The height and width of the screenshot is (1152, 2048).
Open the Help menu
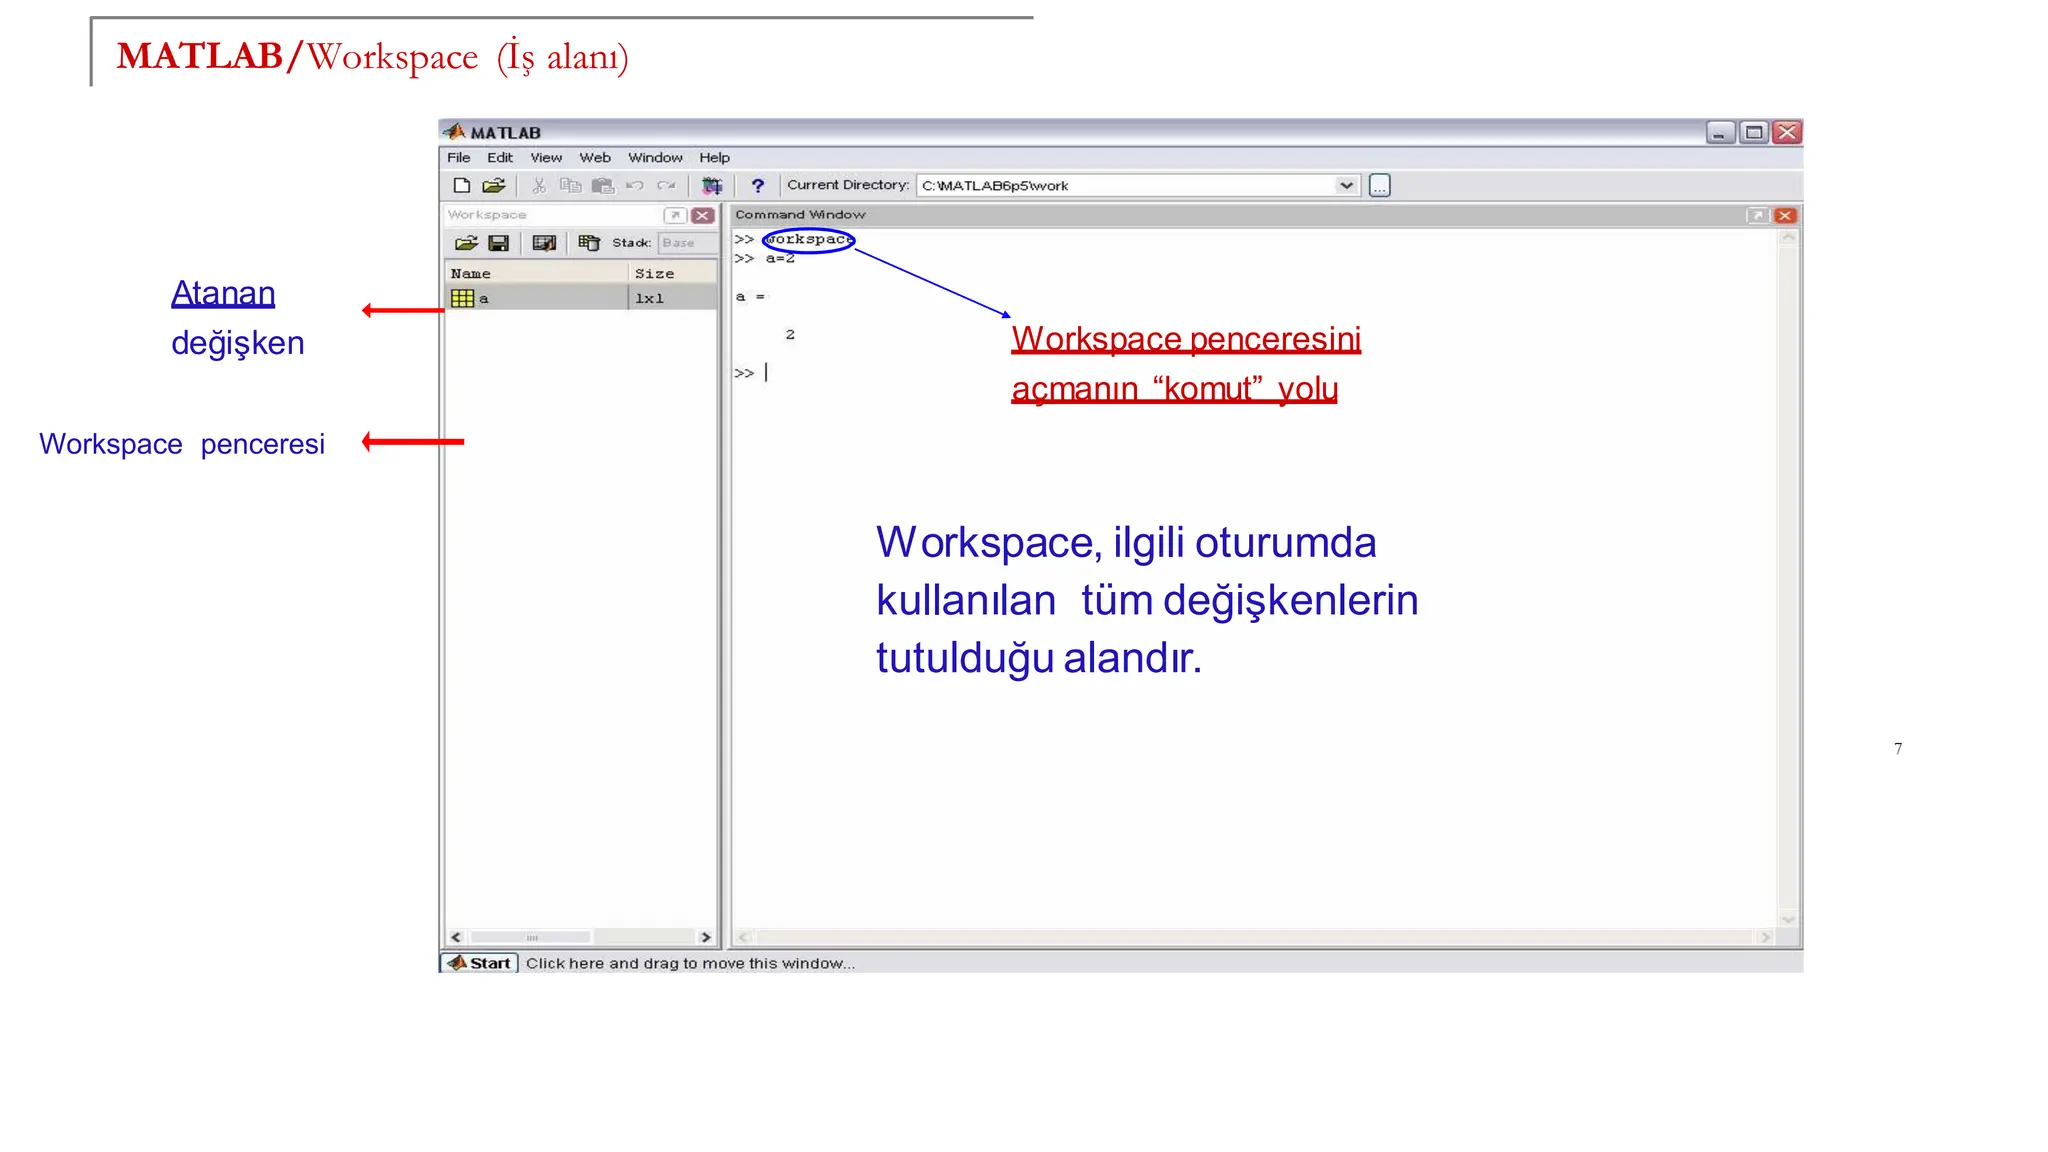coord(714,157)
